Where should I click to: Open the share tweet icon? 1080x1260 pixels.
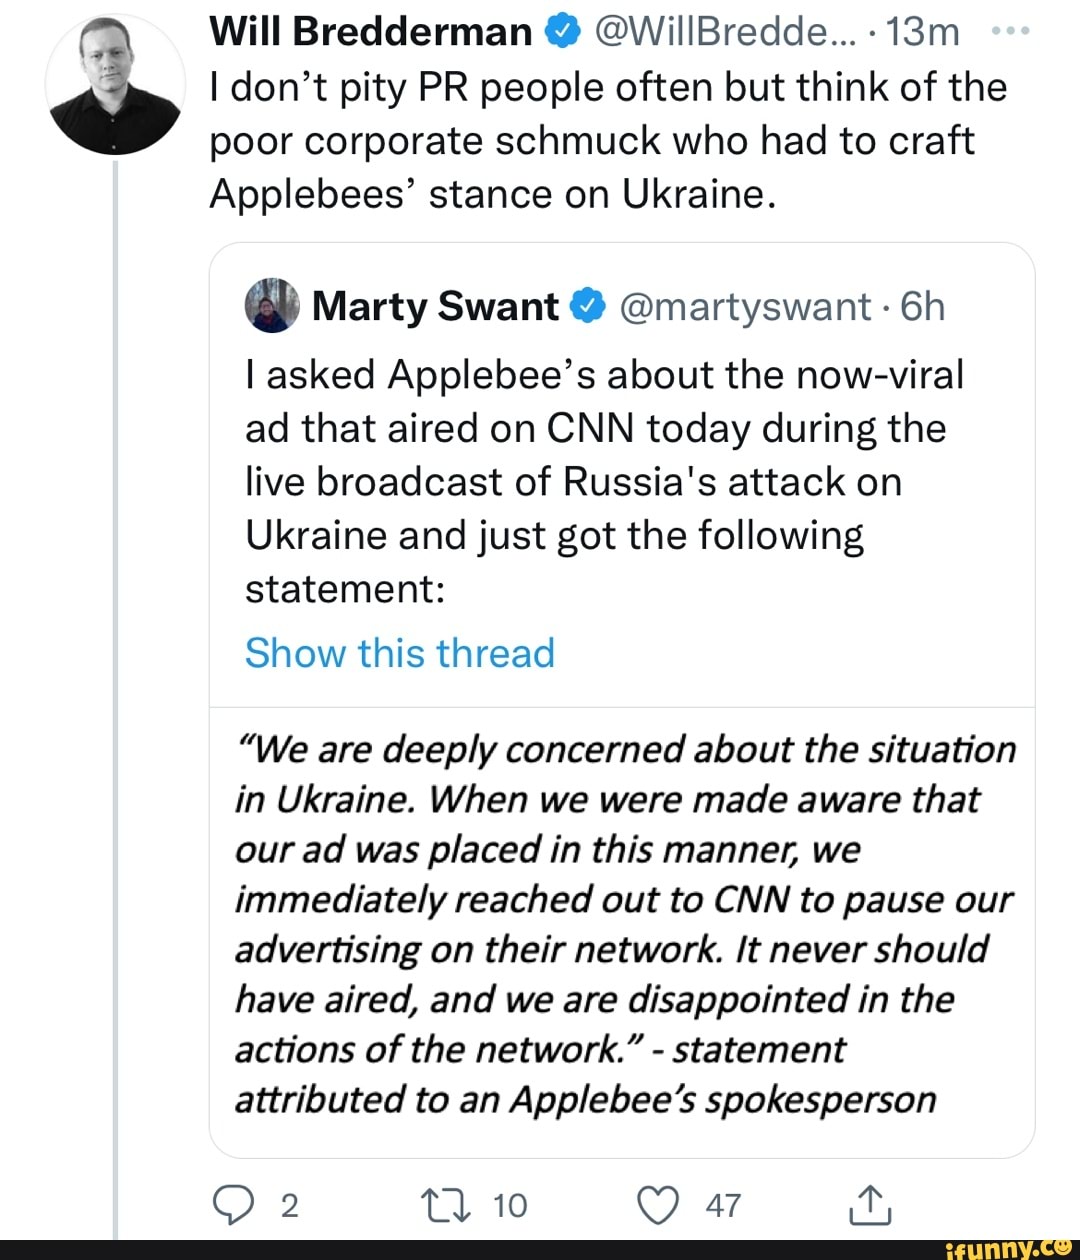tap(869, 1204)
